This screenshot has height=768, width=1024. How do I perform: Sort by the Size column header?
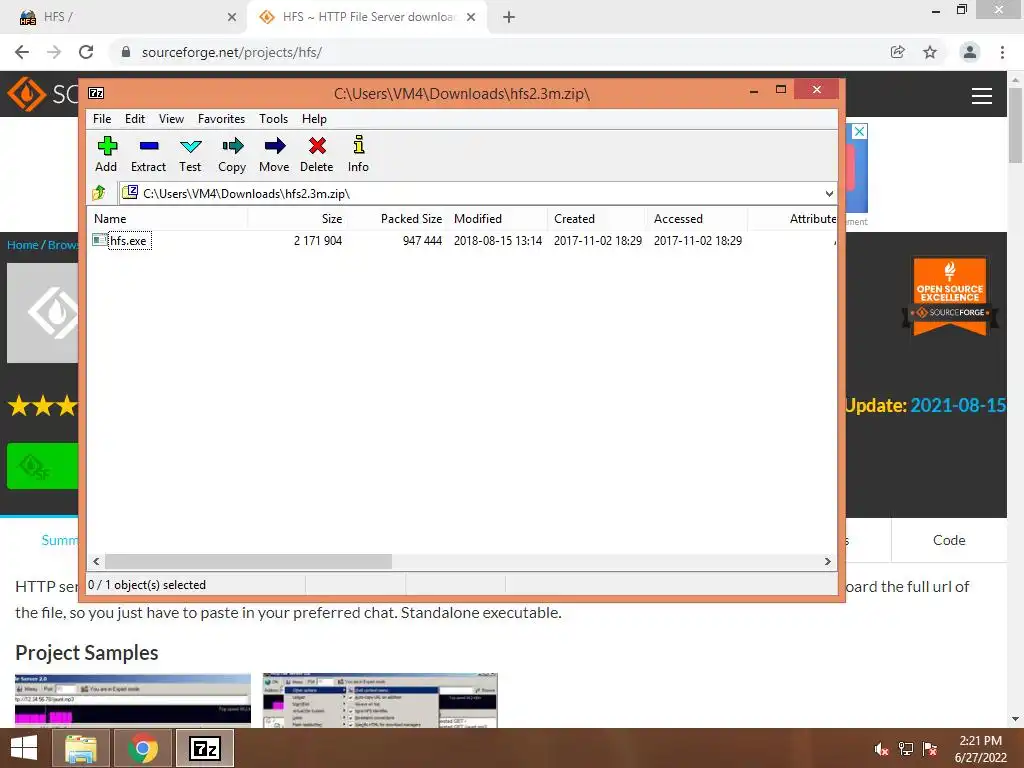pyautogui.click(x=297, y=219)
